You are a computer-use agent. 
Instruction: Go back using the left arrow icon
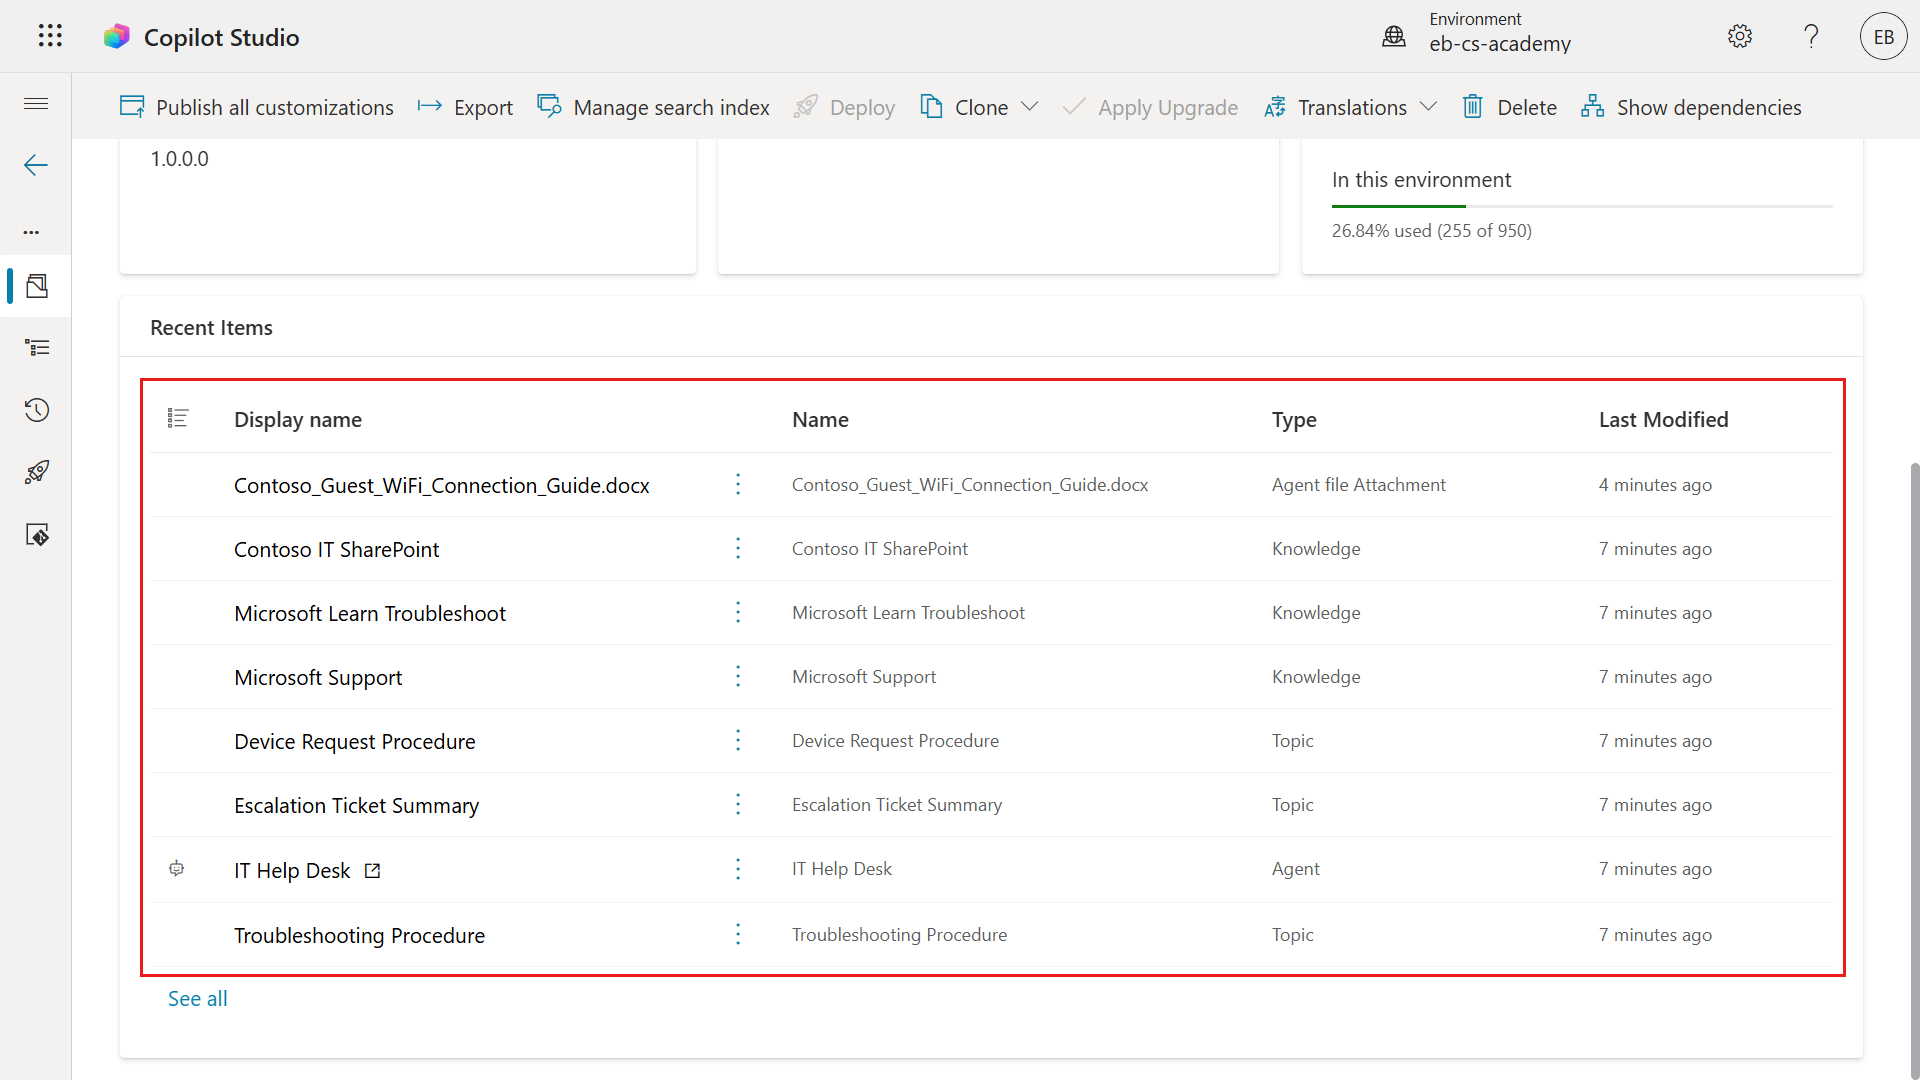coord(36,165)
